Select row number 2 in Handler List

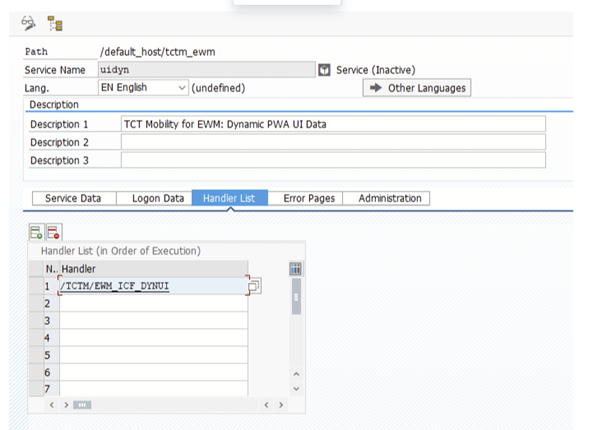(x=47, y=304)
